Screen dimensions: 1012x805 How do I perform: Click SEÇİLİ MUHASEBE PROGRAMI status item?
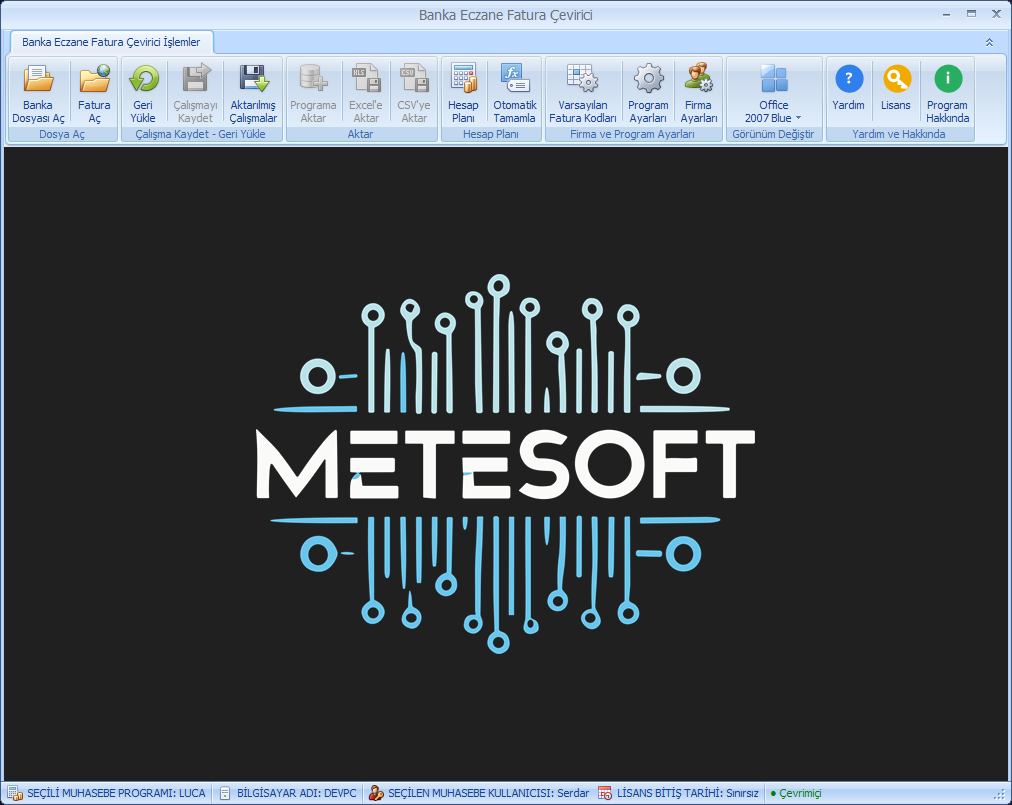coord(107,793)
